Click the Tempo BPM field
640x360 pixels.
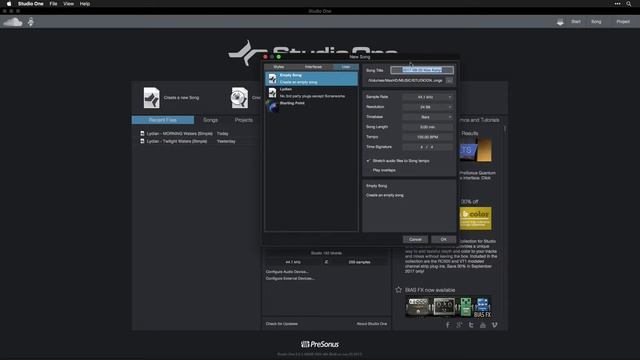point(427,137)
